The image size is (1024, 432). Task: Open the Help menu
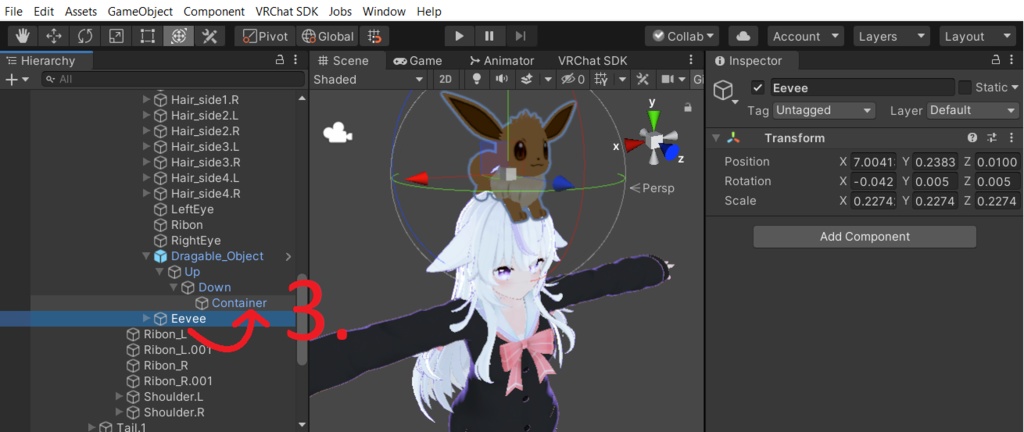pos(429,11)
